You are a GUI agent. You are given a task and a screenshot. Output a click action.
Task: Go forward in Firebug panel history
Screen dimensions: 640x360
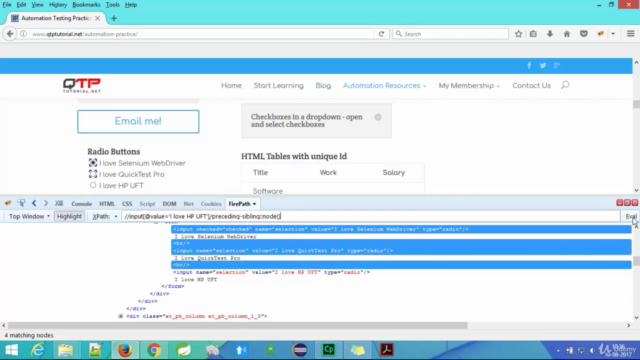coord(46,203)
